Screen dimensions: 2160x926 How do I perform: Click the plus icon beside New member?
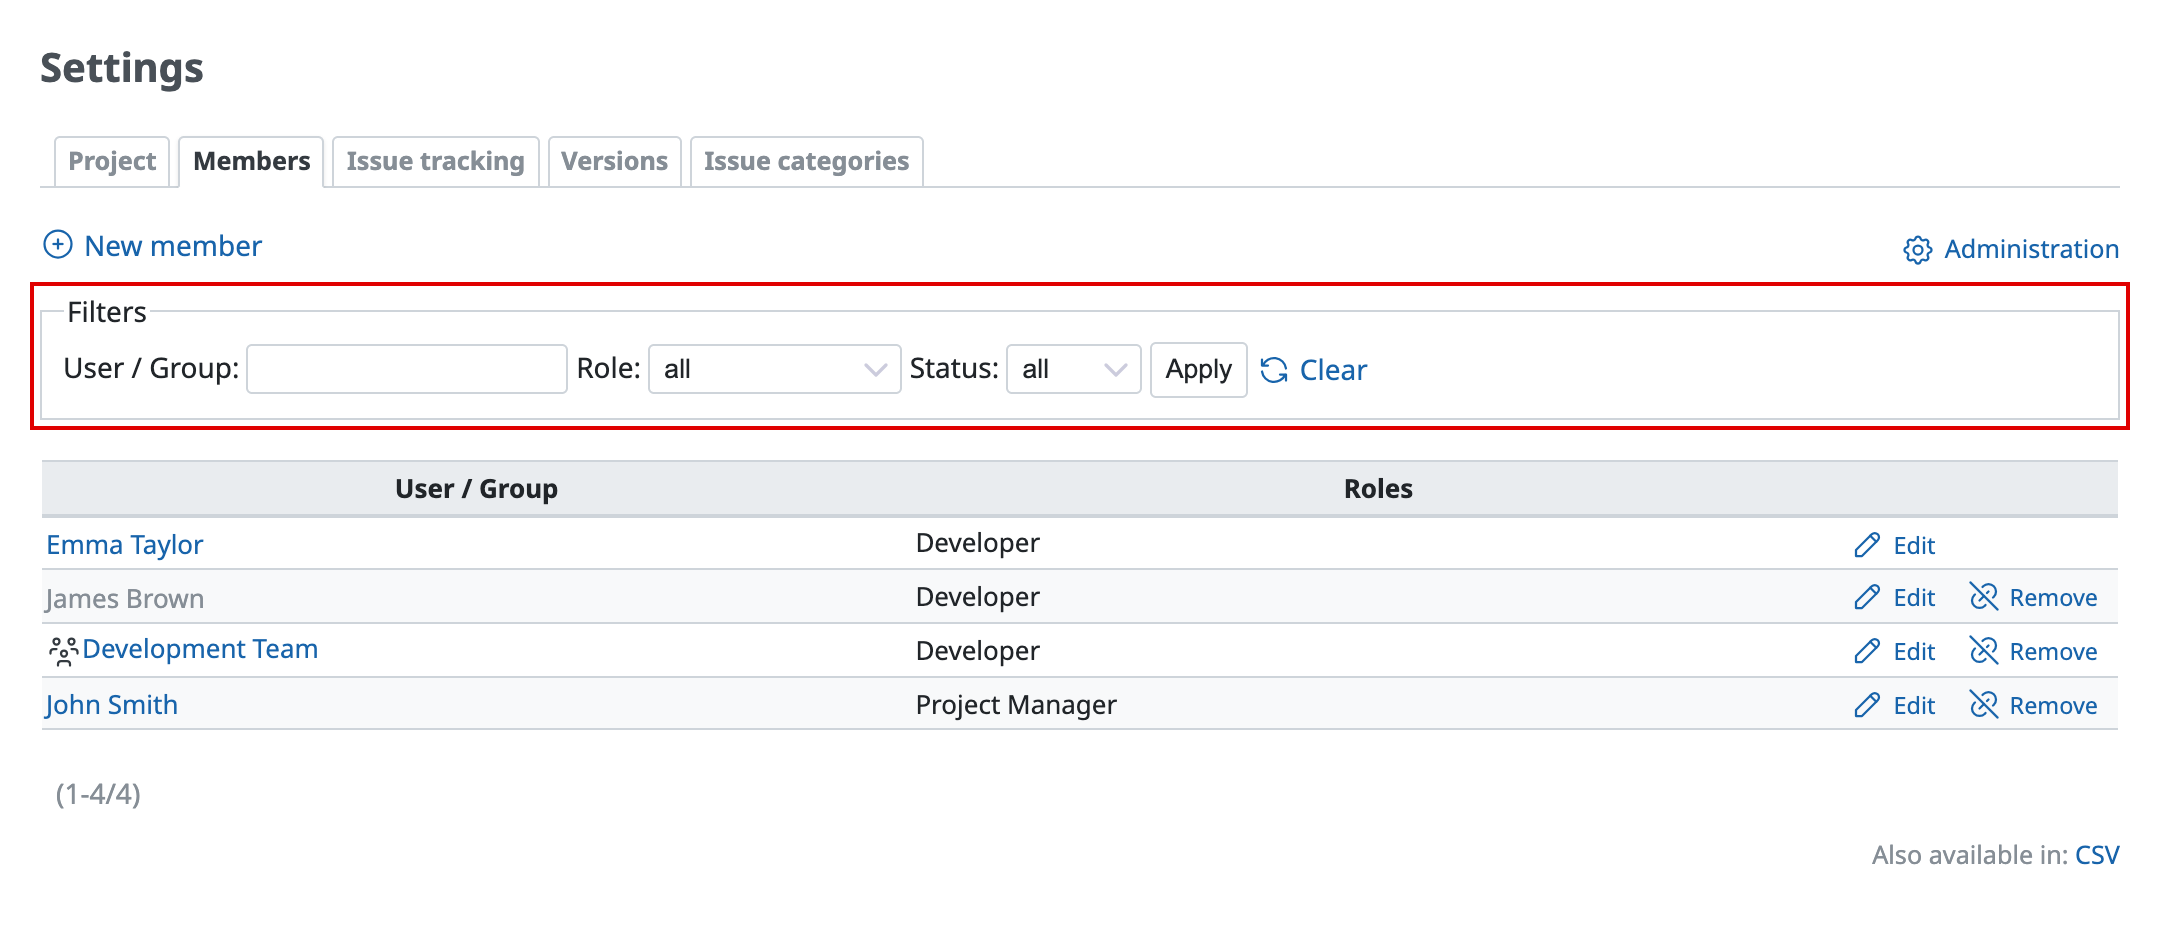pyautogui.click(x=58, y=245)
